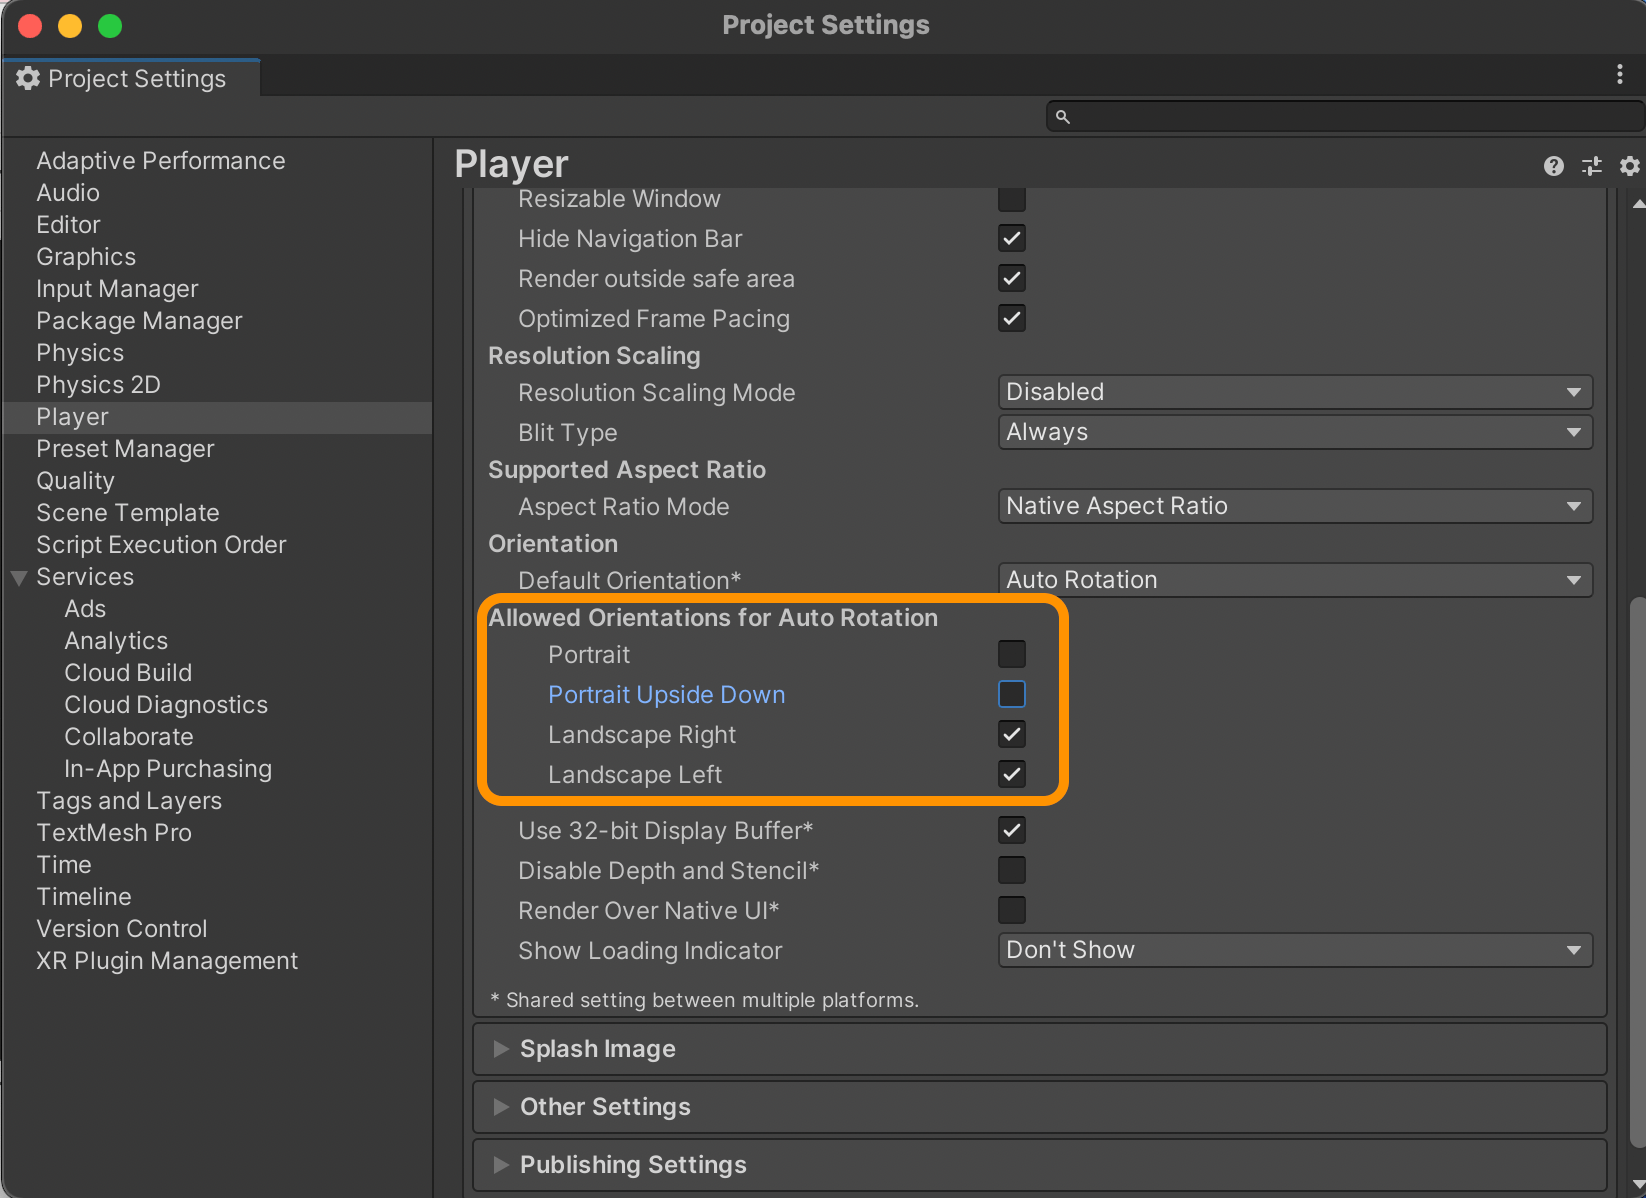The width and height of the screenshot is (1646, 1198).
Task: Select Physics 2D in the settings sidebar
Action: click(x=97, y=384)
